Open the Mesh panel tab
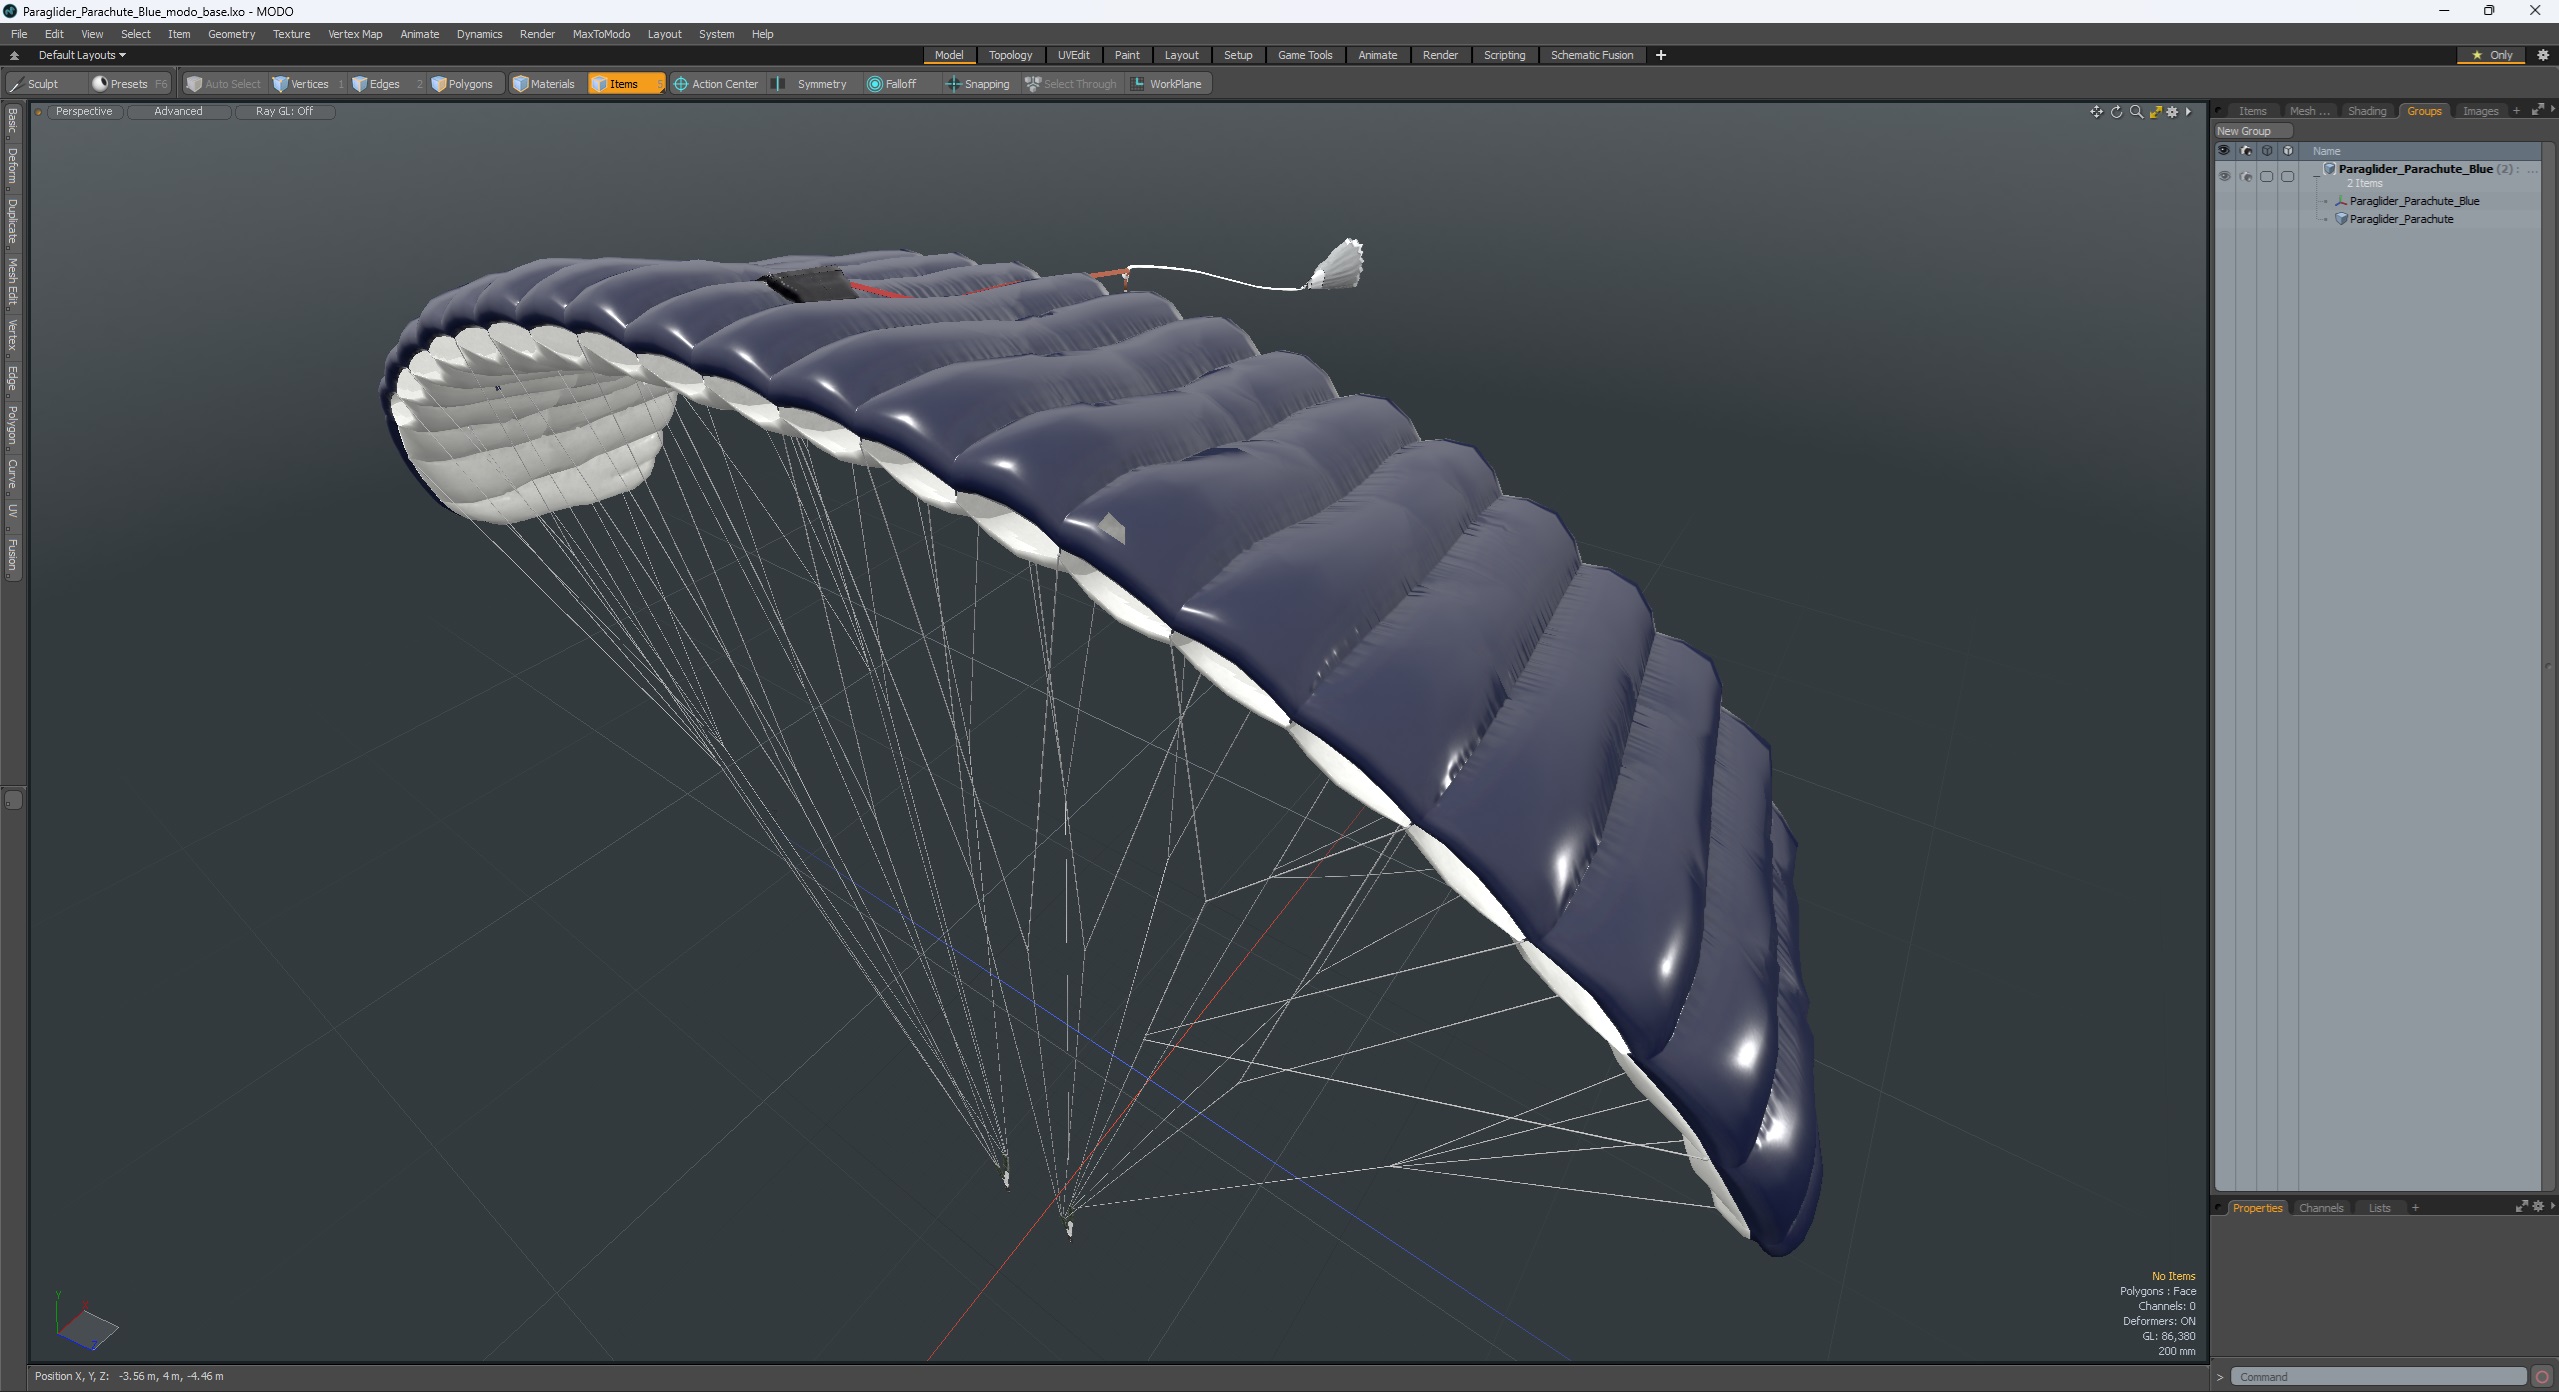 click(2309, 111)
